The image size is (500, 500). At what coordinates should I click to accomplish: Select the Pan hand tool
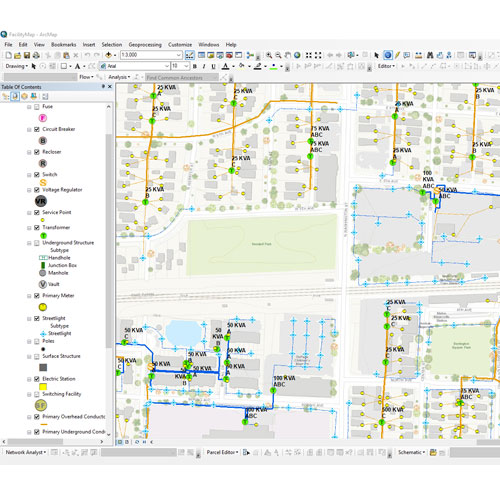pyautogui.click(x=287, y=55)
